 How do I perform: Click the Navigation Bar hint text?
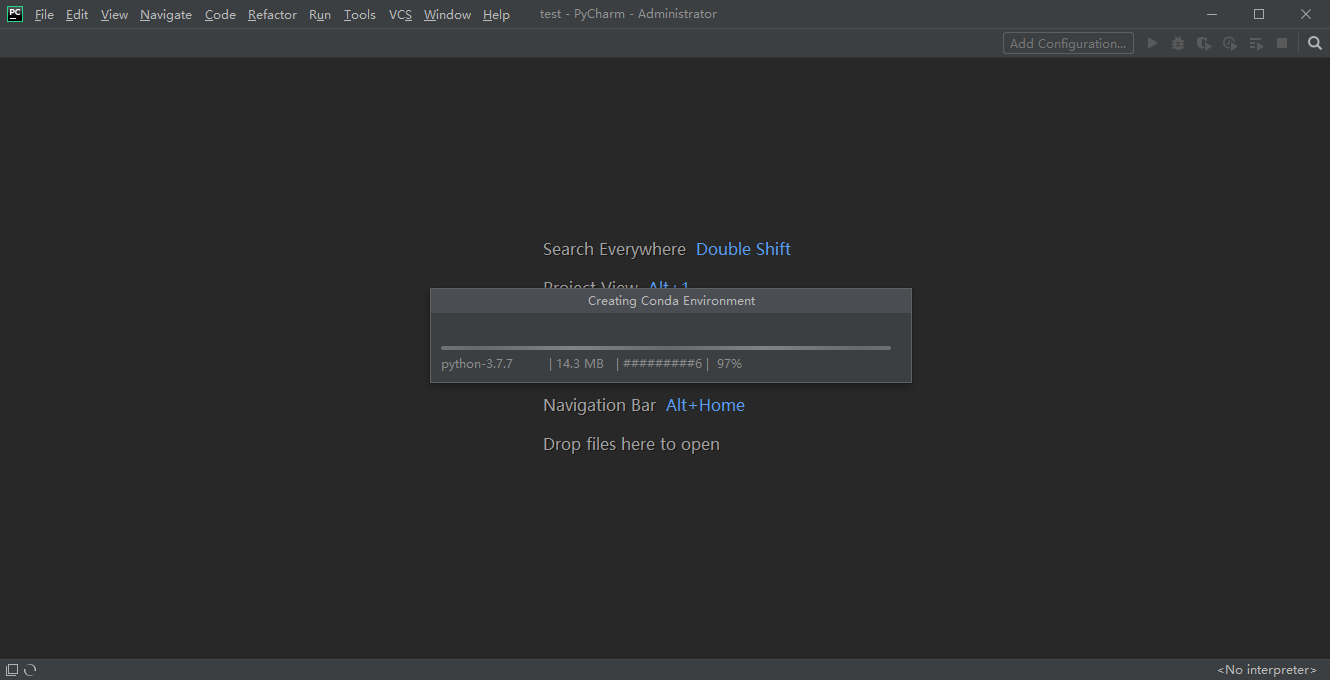(599, 405)
